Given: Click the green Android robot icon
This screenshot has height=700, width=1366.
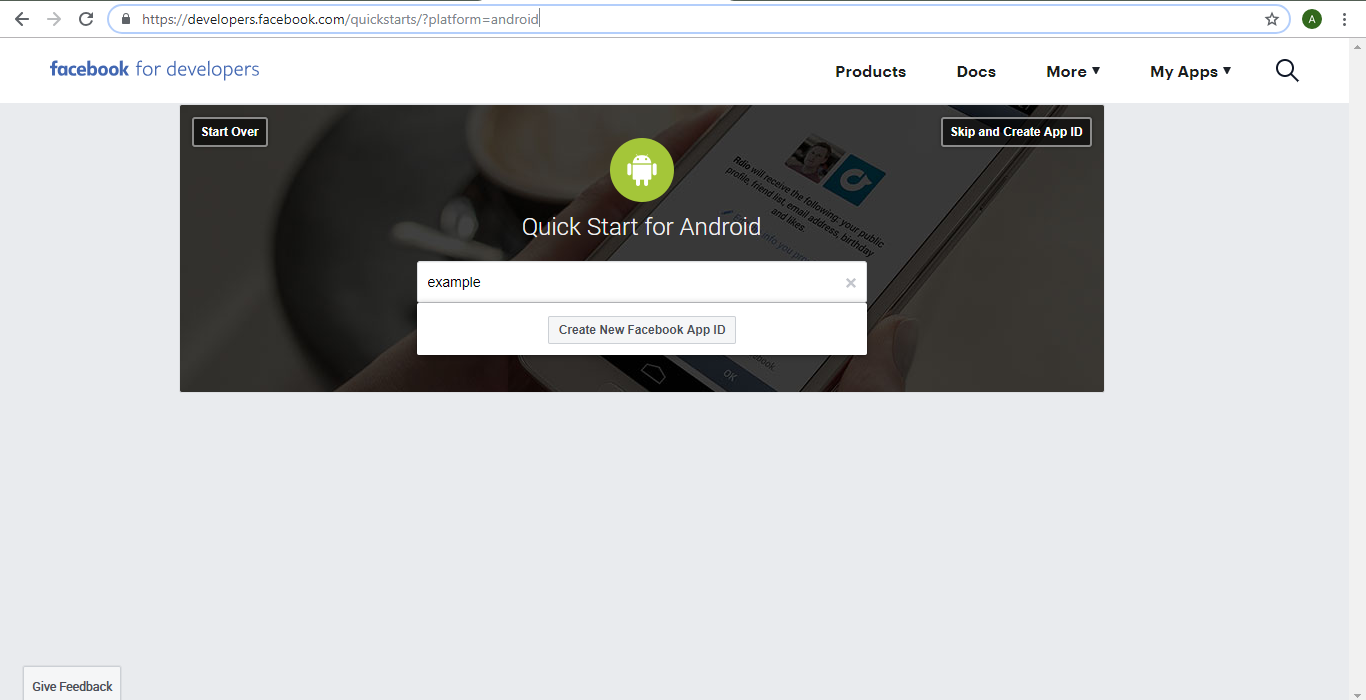Looking at the screenshot, I should point(642,170).
